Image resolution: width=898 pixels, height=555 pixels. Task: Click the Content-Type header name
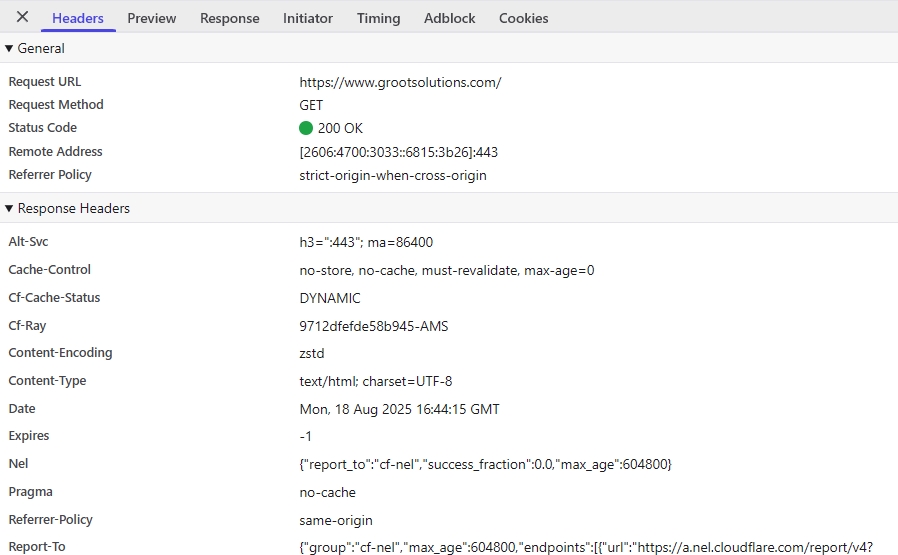[47, 381]
